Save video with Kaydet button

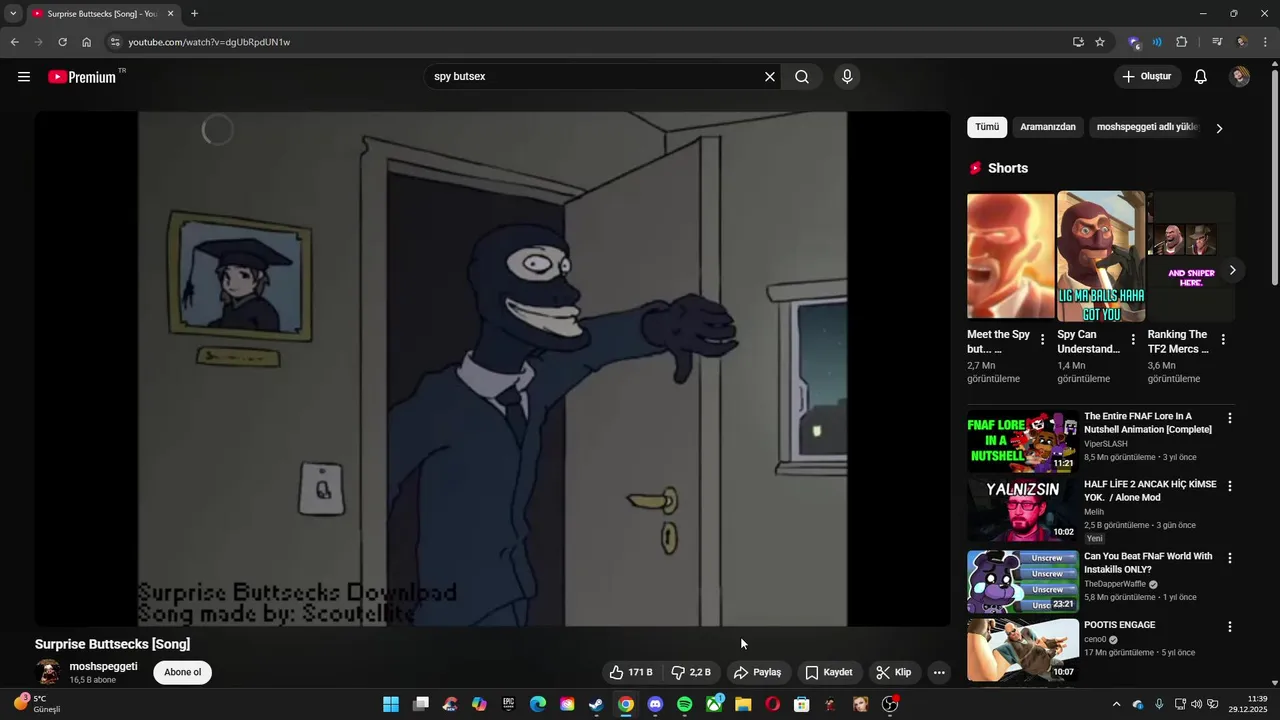829,672
